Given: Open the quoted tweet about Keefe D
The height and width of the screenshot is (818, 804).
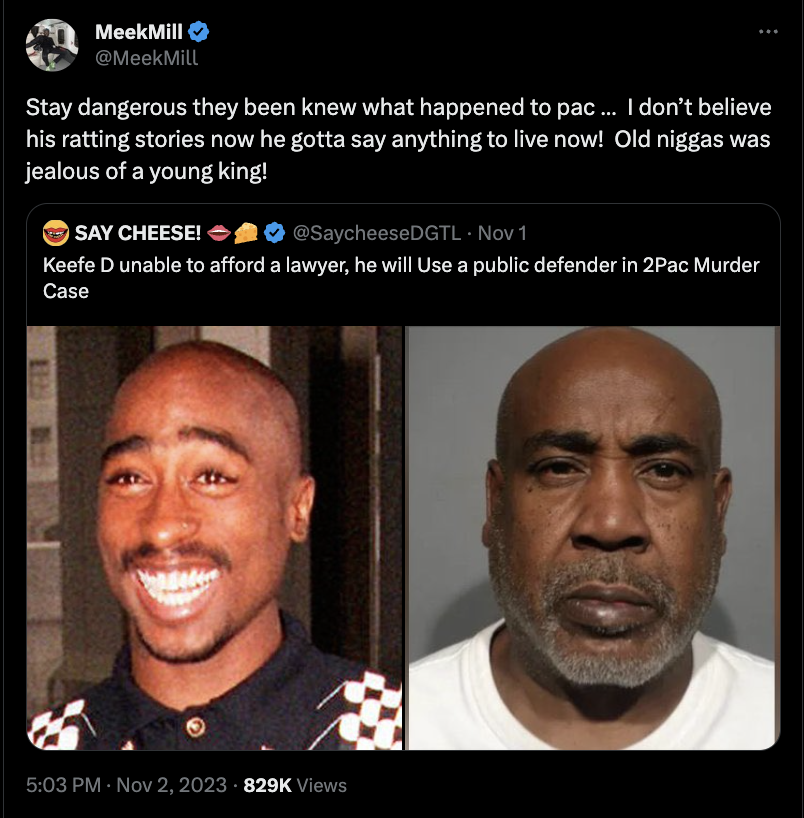Looking at the screenshot, I should point(401,278).
